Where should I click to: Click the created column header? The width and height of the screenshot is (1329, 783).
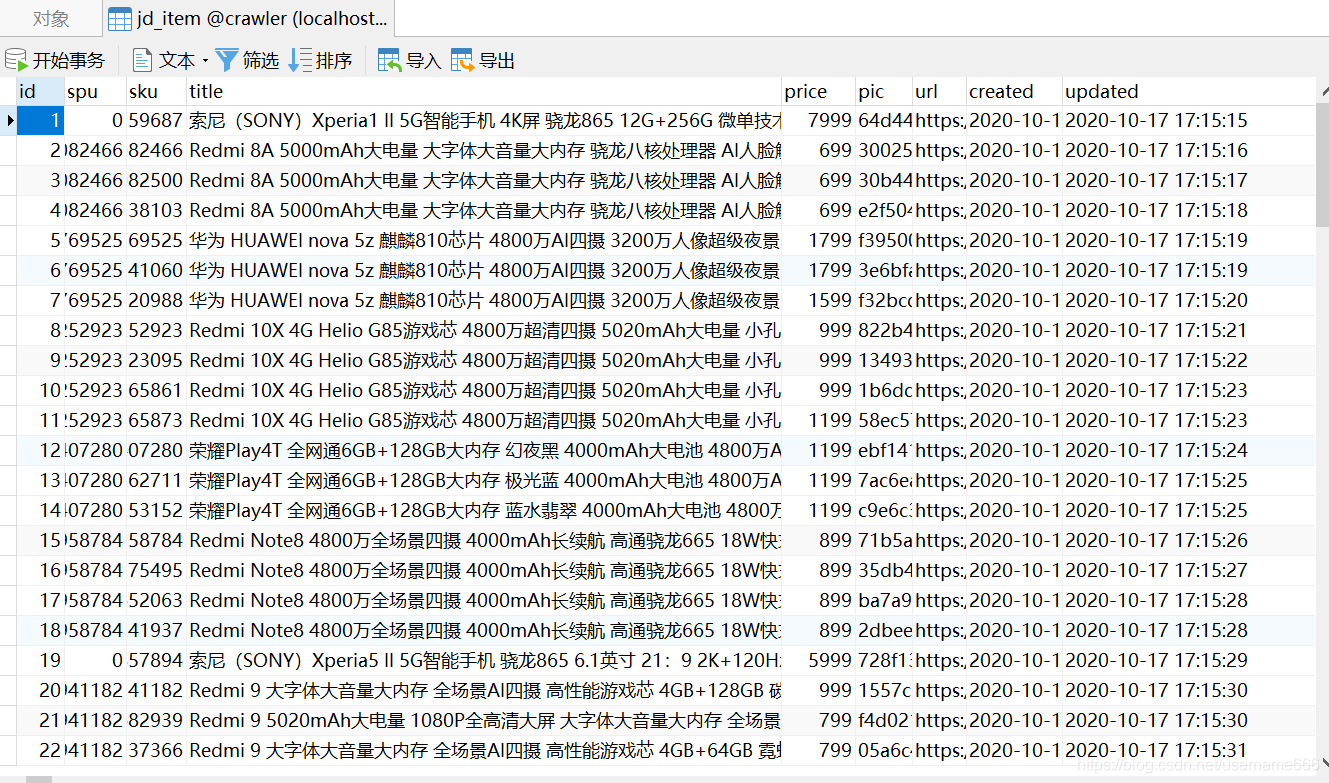[x=1014, y=91]
